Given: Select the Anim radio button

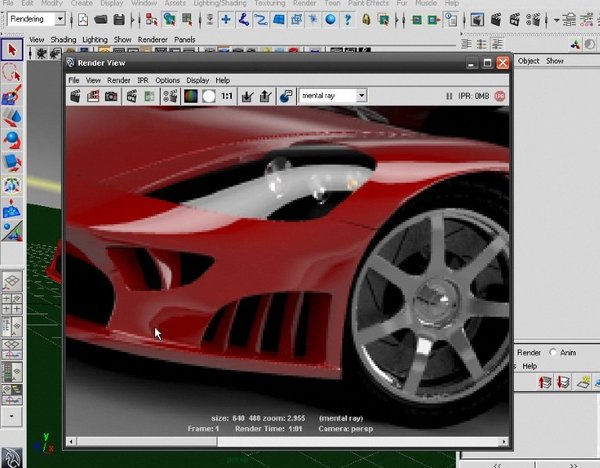Looking at the screenshot, I should click(x=553, y=352).
